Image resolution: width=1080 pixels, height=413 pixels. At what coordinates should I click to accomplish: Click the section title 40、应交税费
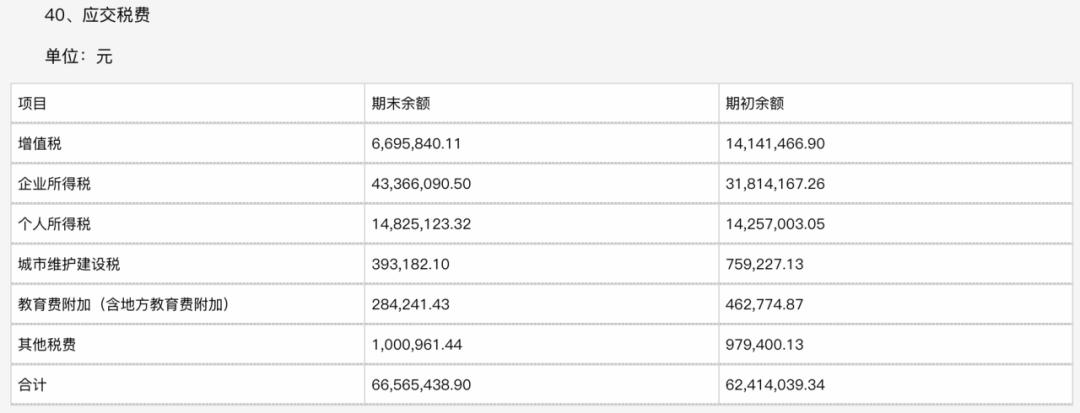click(98, 16)
